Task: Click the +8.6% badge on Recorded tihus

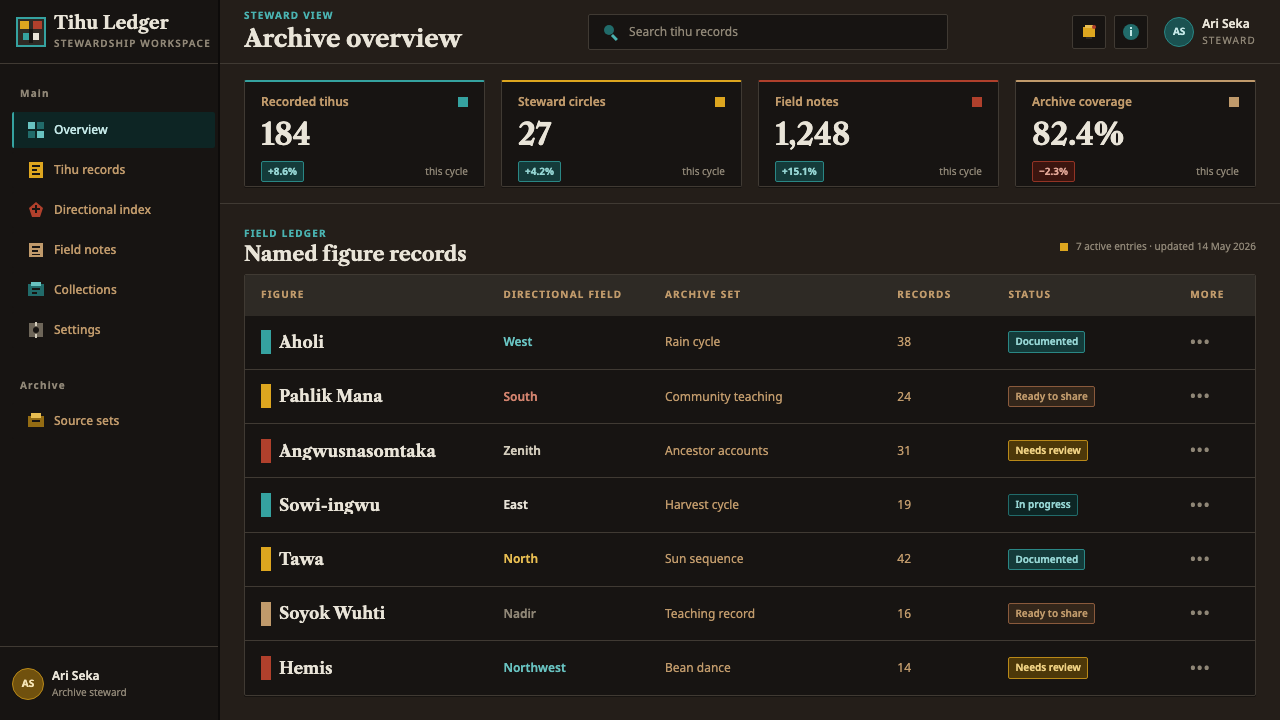Action: 282,172
